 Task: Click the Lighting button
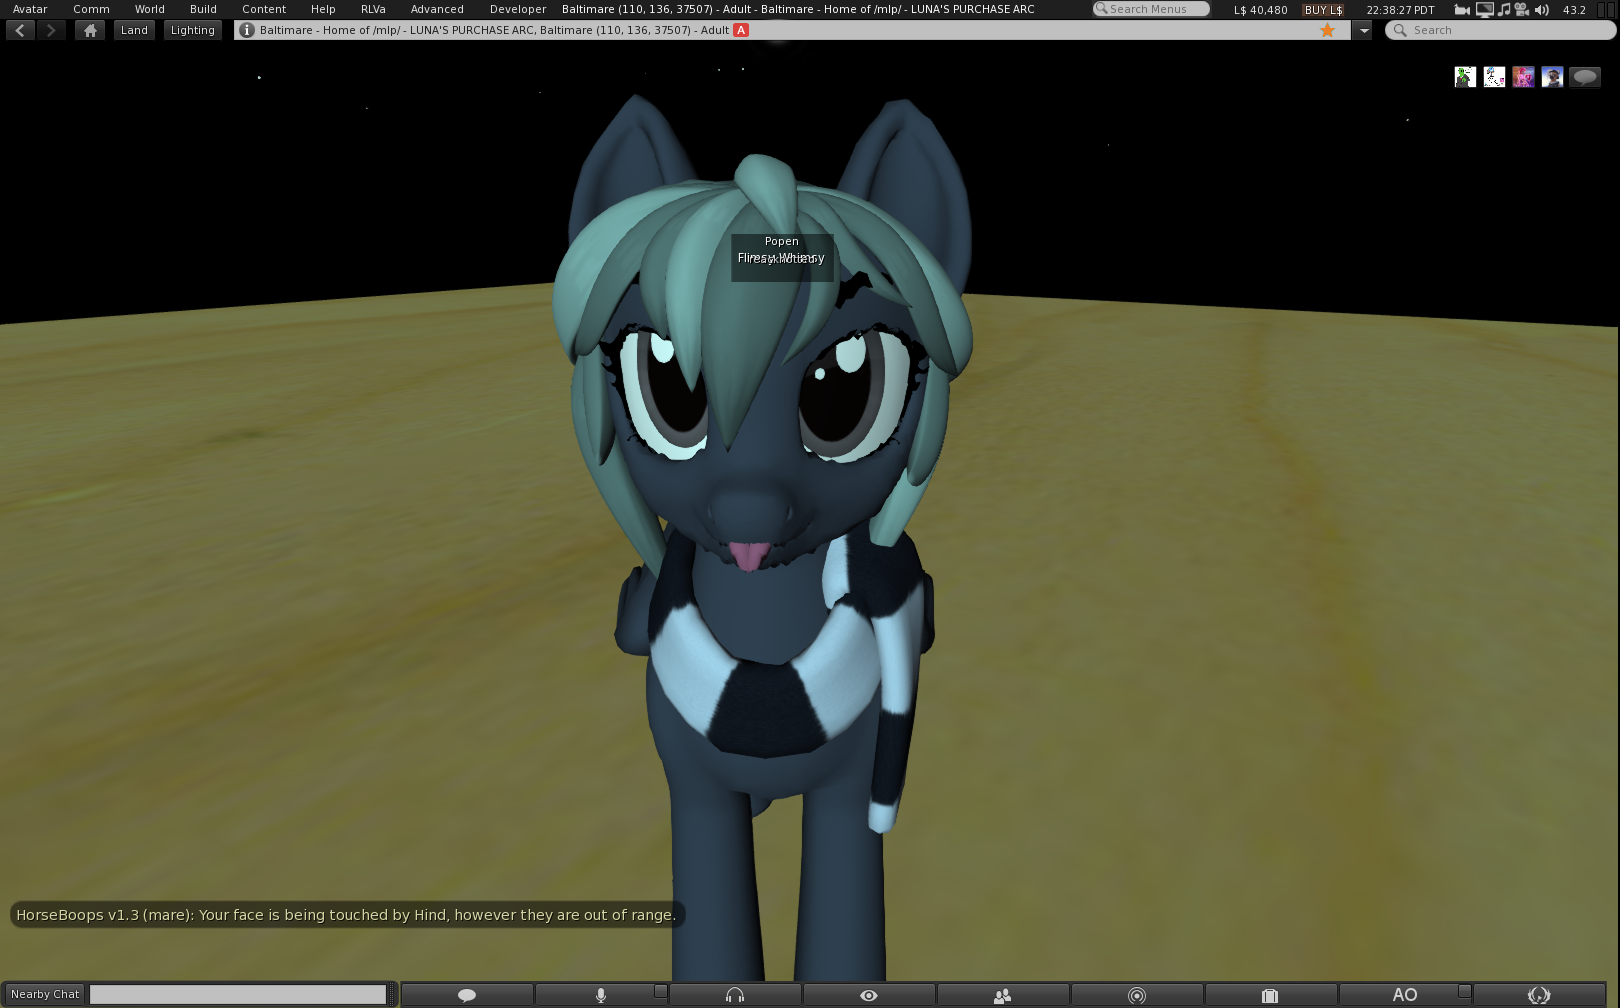[193, 30]
